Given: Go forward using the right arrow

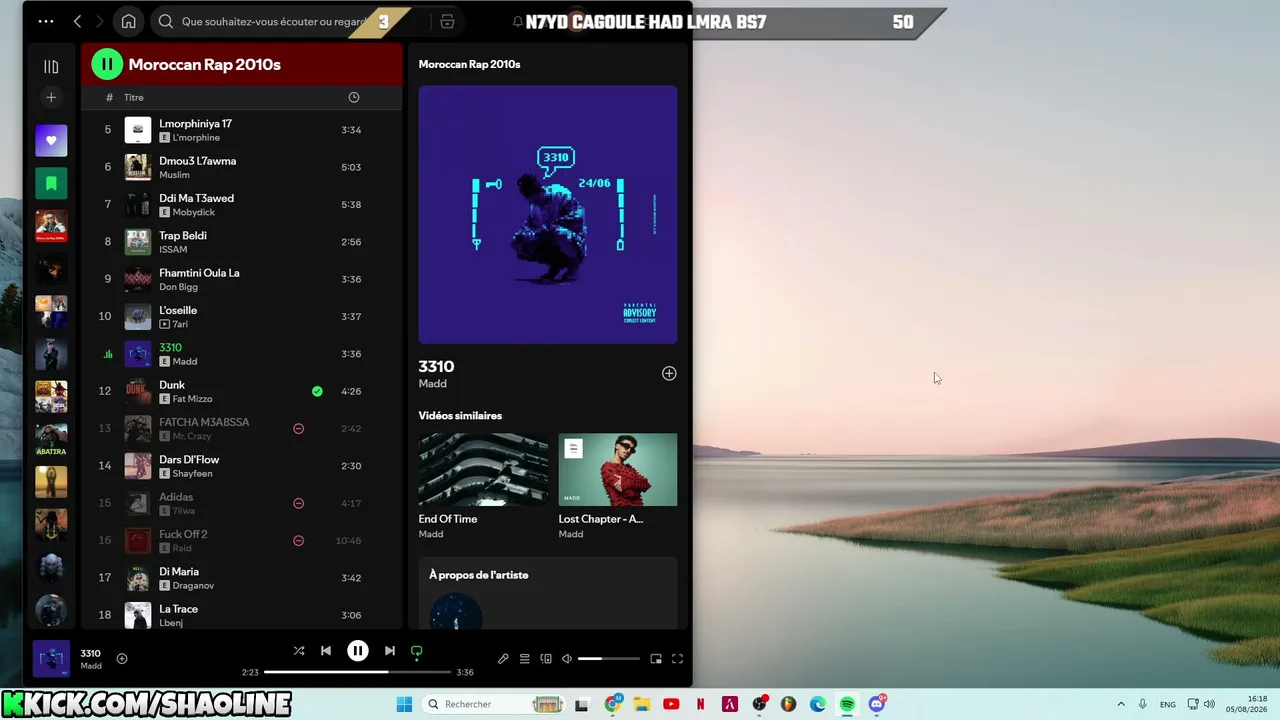Looking at the screenshot, I should coord(99,21).
